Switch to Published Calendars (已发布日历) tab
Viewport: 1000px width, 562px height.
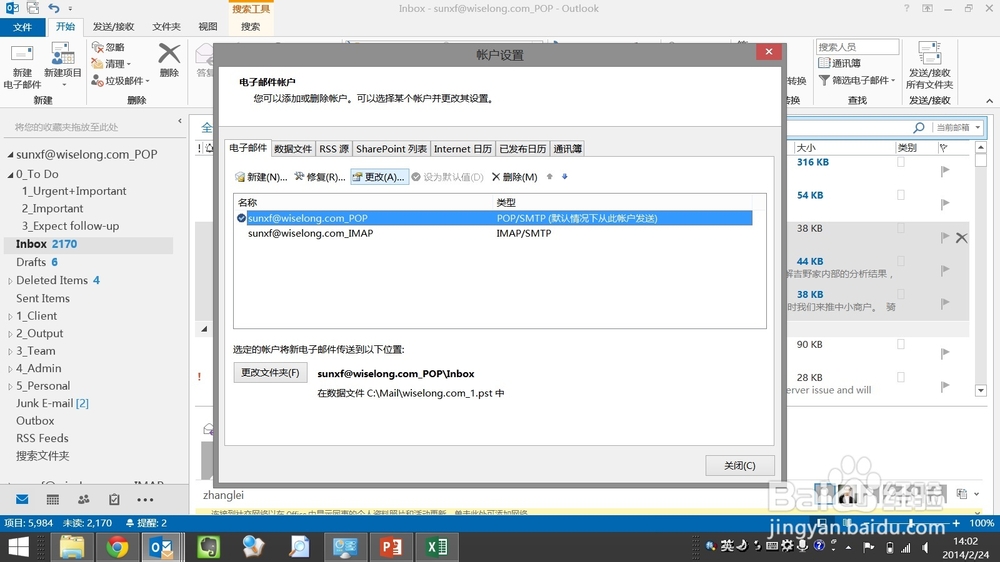pyautogui.click(x=522, y=149)
